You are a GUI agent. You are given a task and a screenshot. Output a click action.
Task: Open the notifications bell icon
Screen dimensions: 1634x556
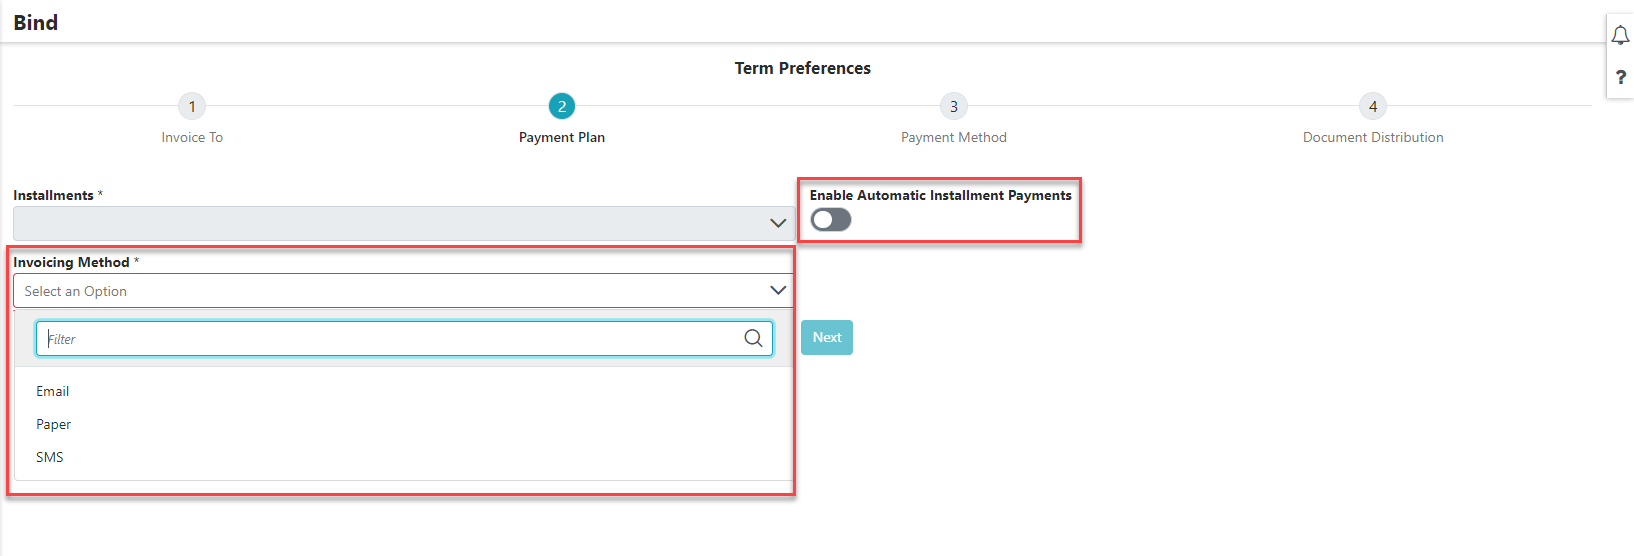click(x=1620, y=36)
